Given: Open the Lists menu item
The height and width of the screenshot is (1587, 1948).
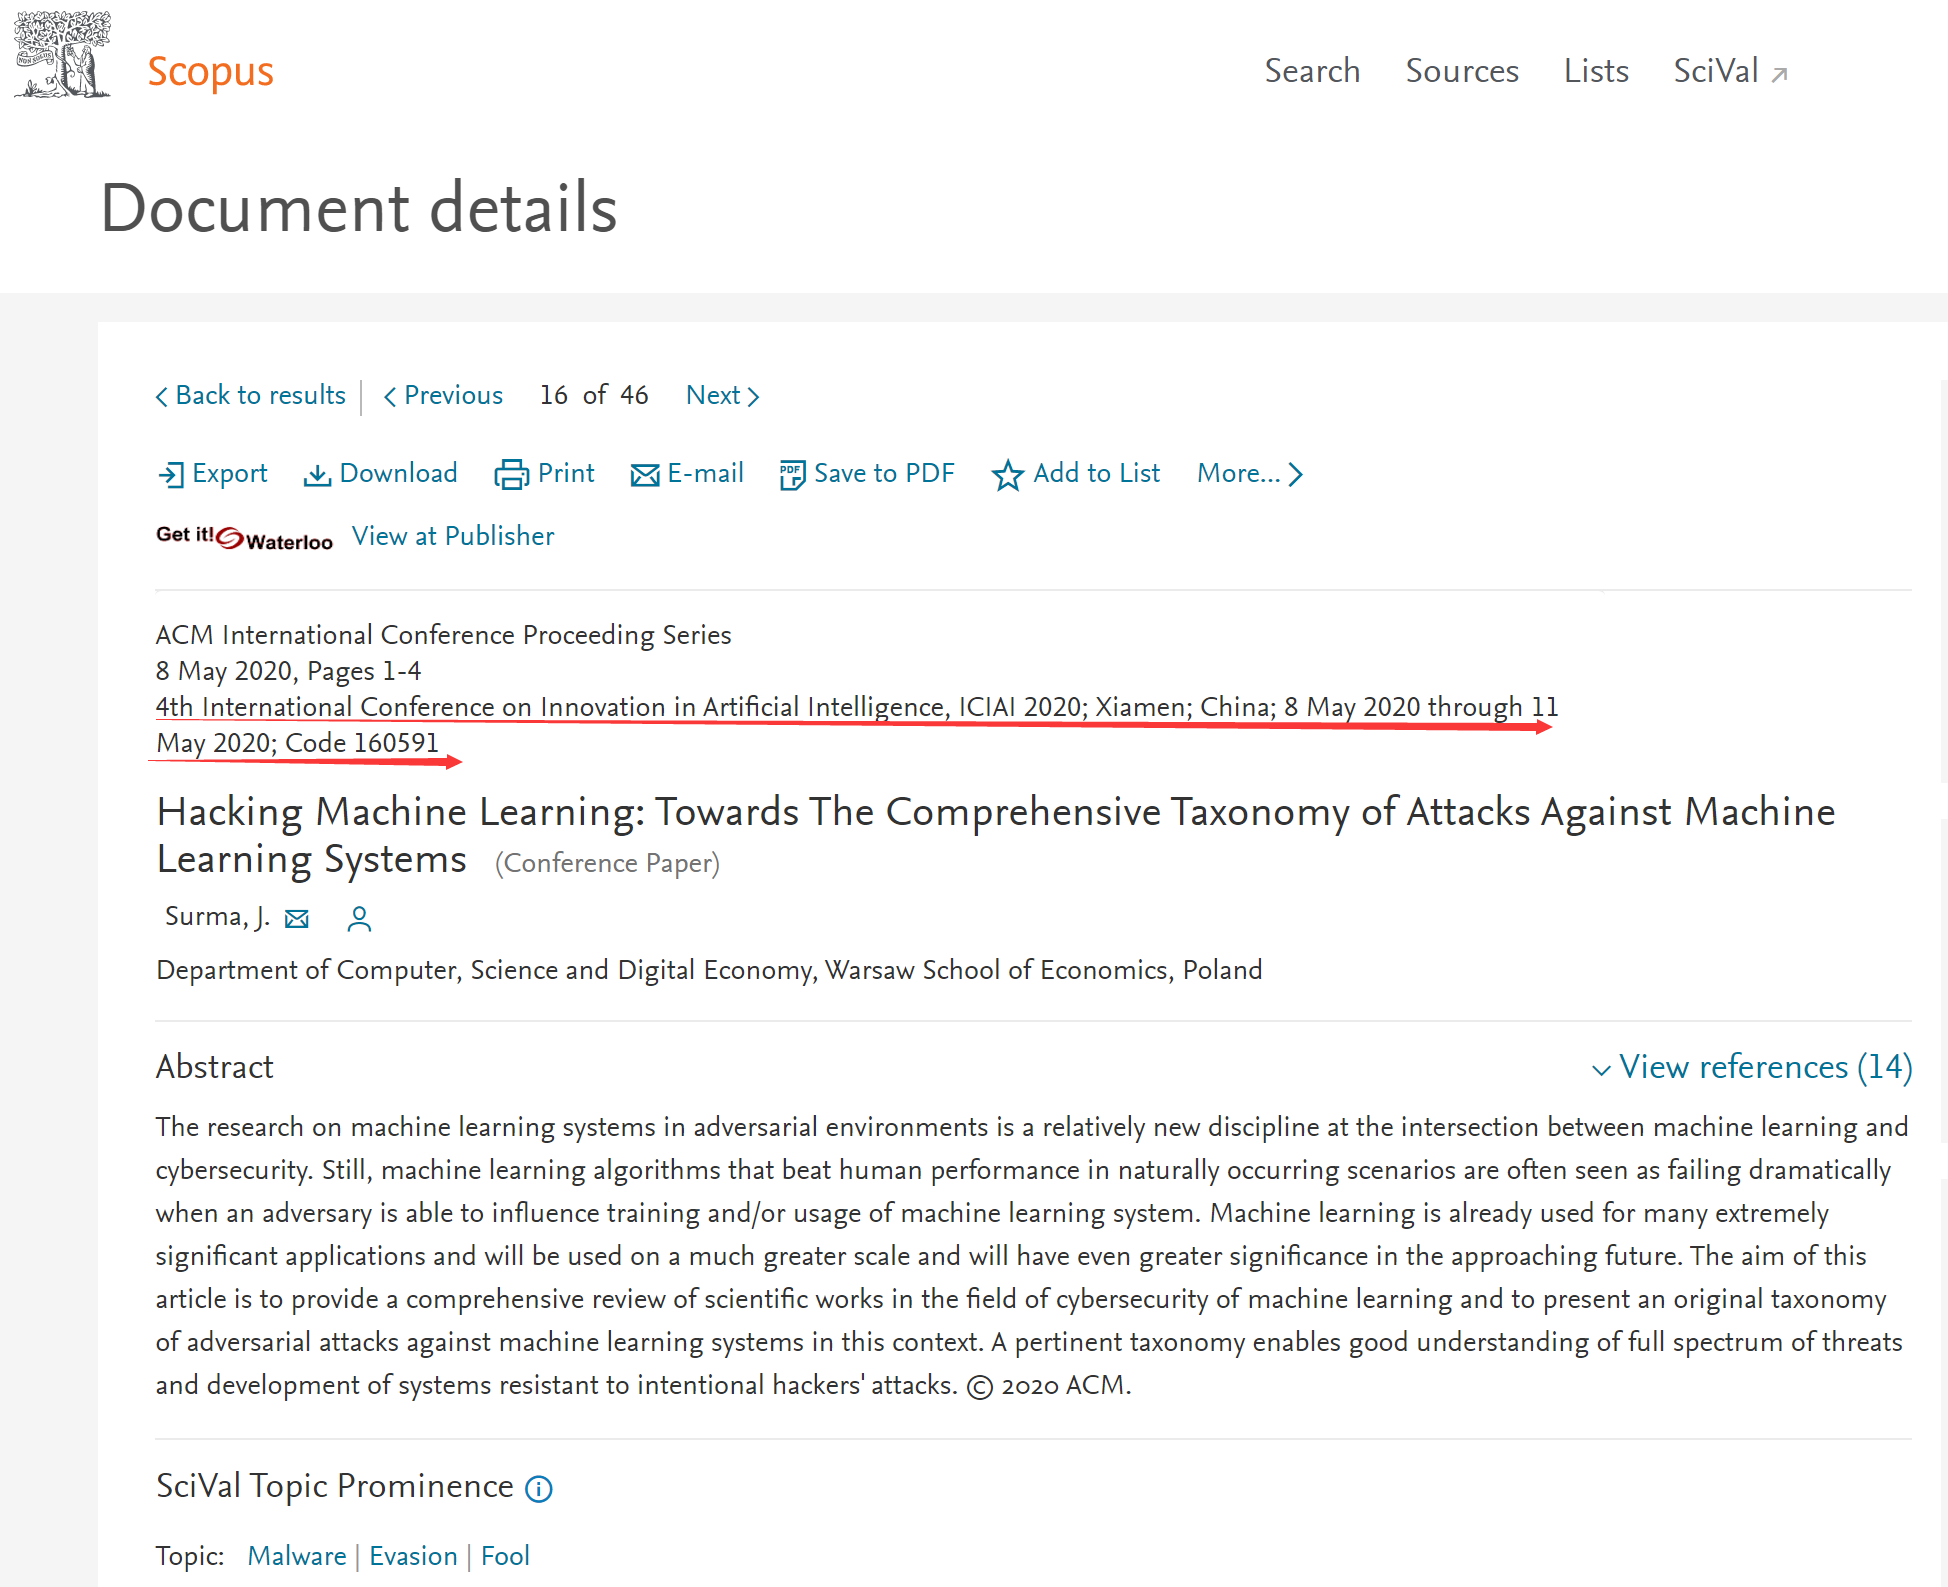Looking at the screenshot, I should [x=1596, y=71].
